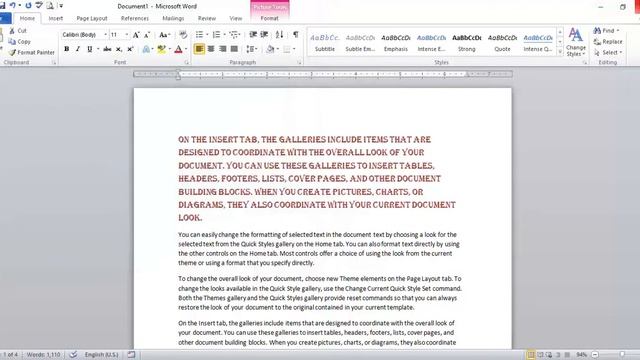
Task: Toggle Show/Hide paragraph marks
Action: (296, 35)
